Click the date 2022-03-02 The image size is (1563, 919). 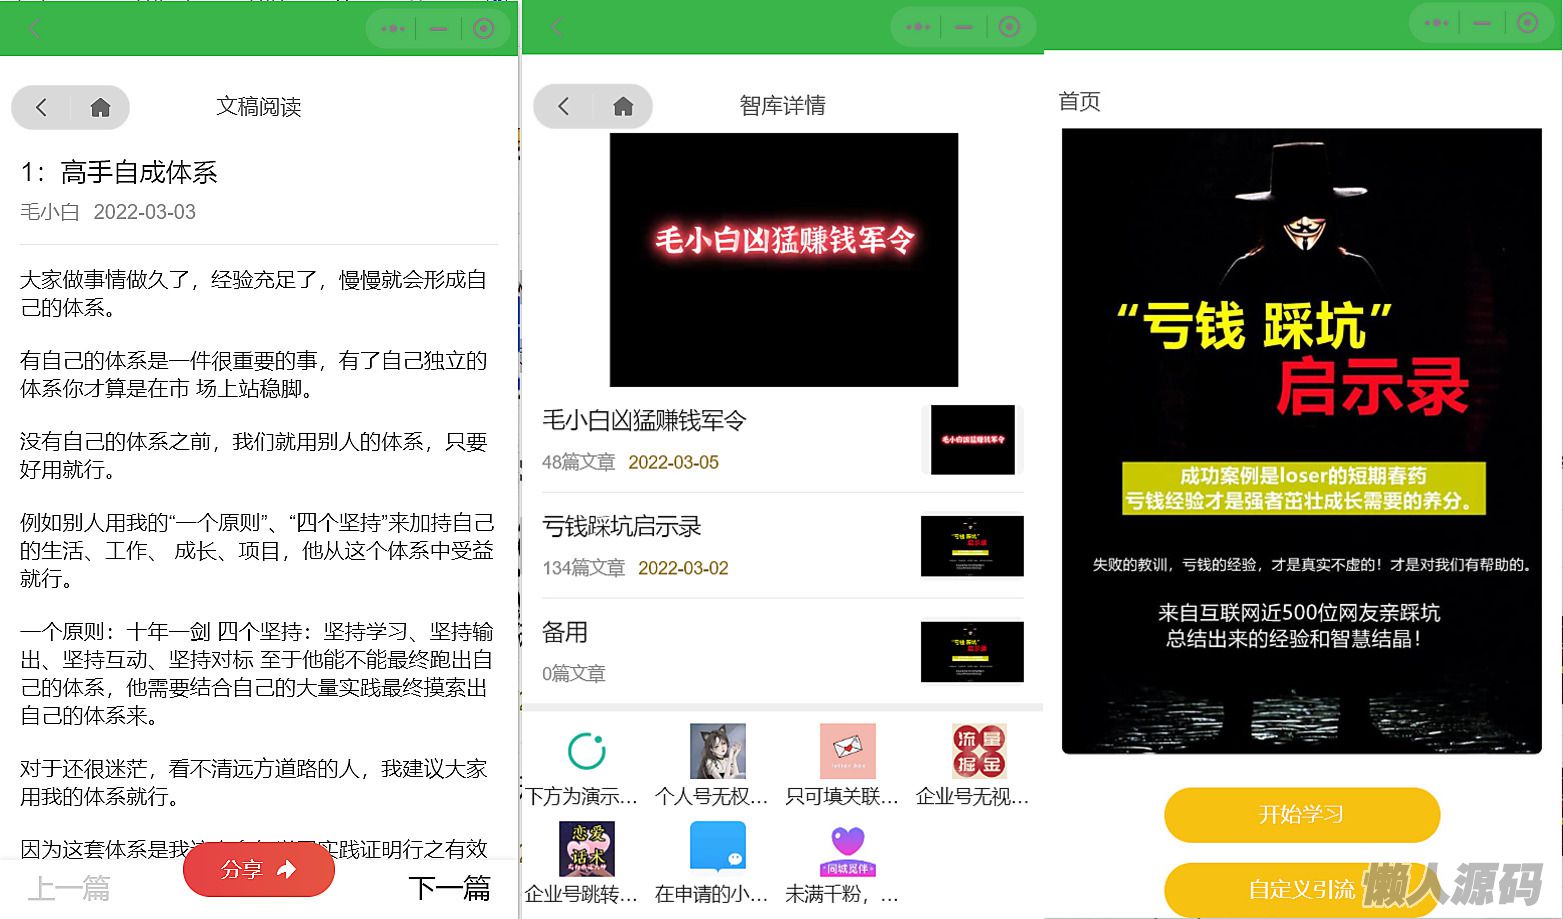(684, 569)
